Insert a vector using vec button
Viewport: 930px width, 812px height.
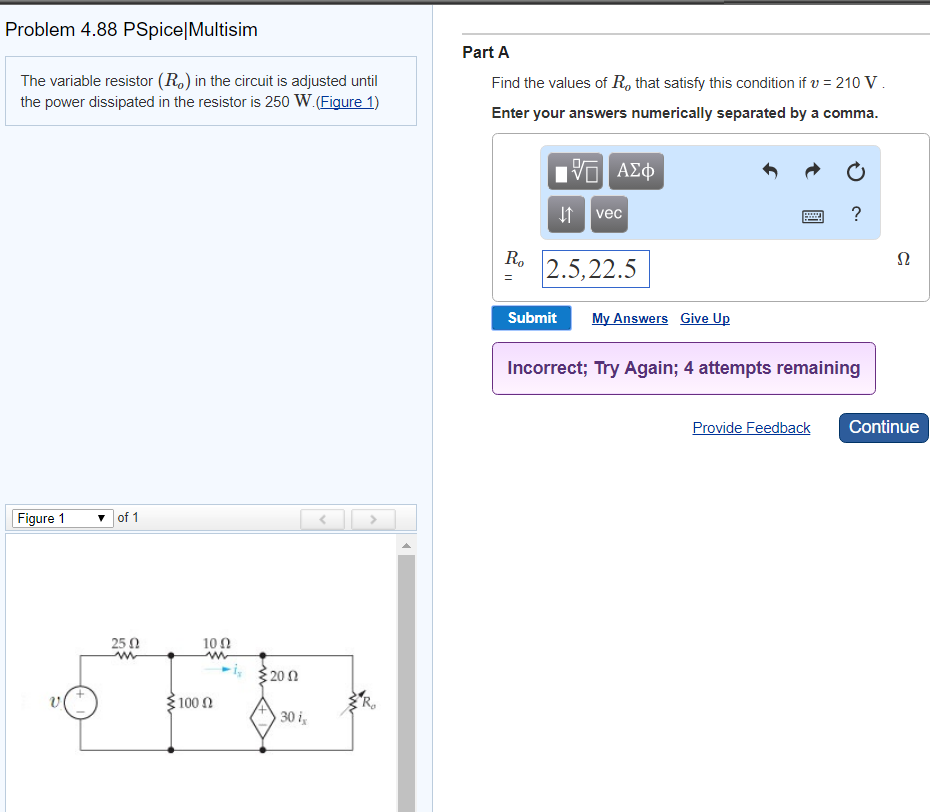[608, 213]
